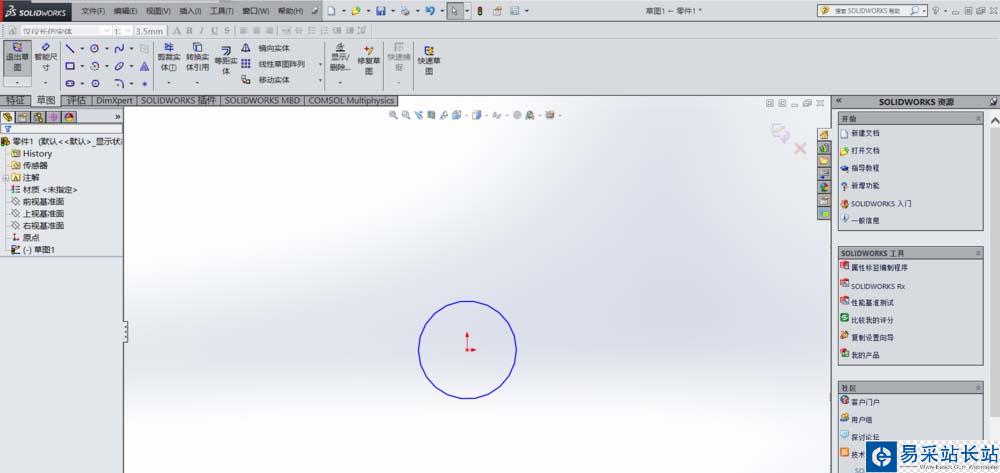Click Mirror Entities (镜向实体) tool
Image resolution: width=1000 pixels, height=473 pixels.
click(x=265, y=48)
